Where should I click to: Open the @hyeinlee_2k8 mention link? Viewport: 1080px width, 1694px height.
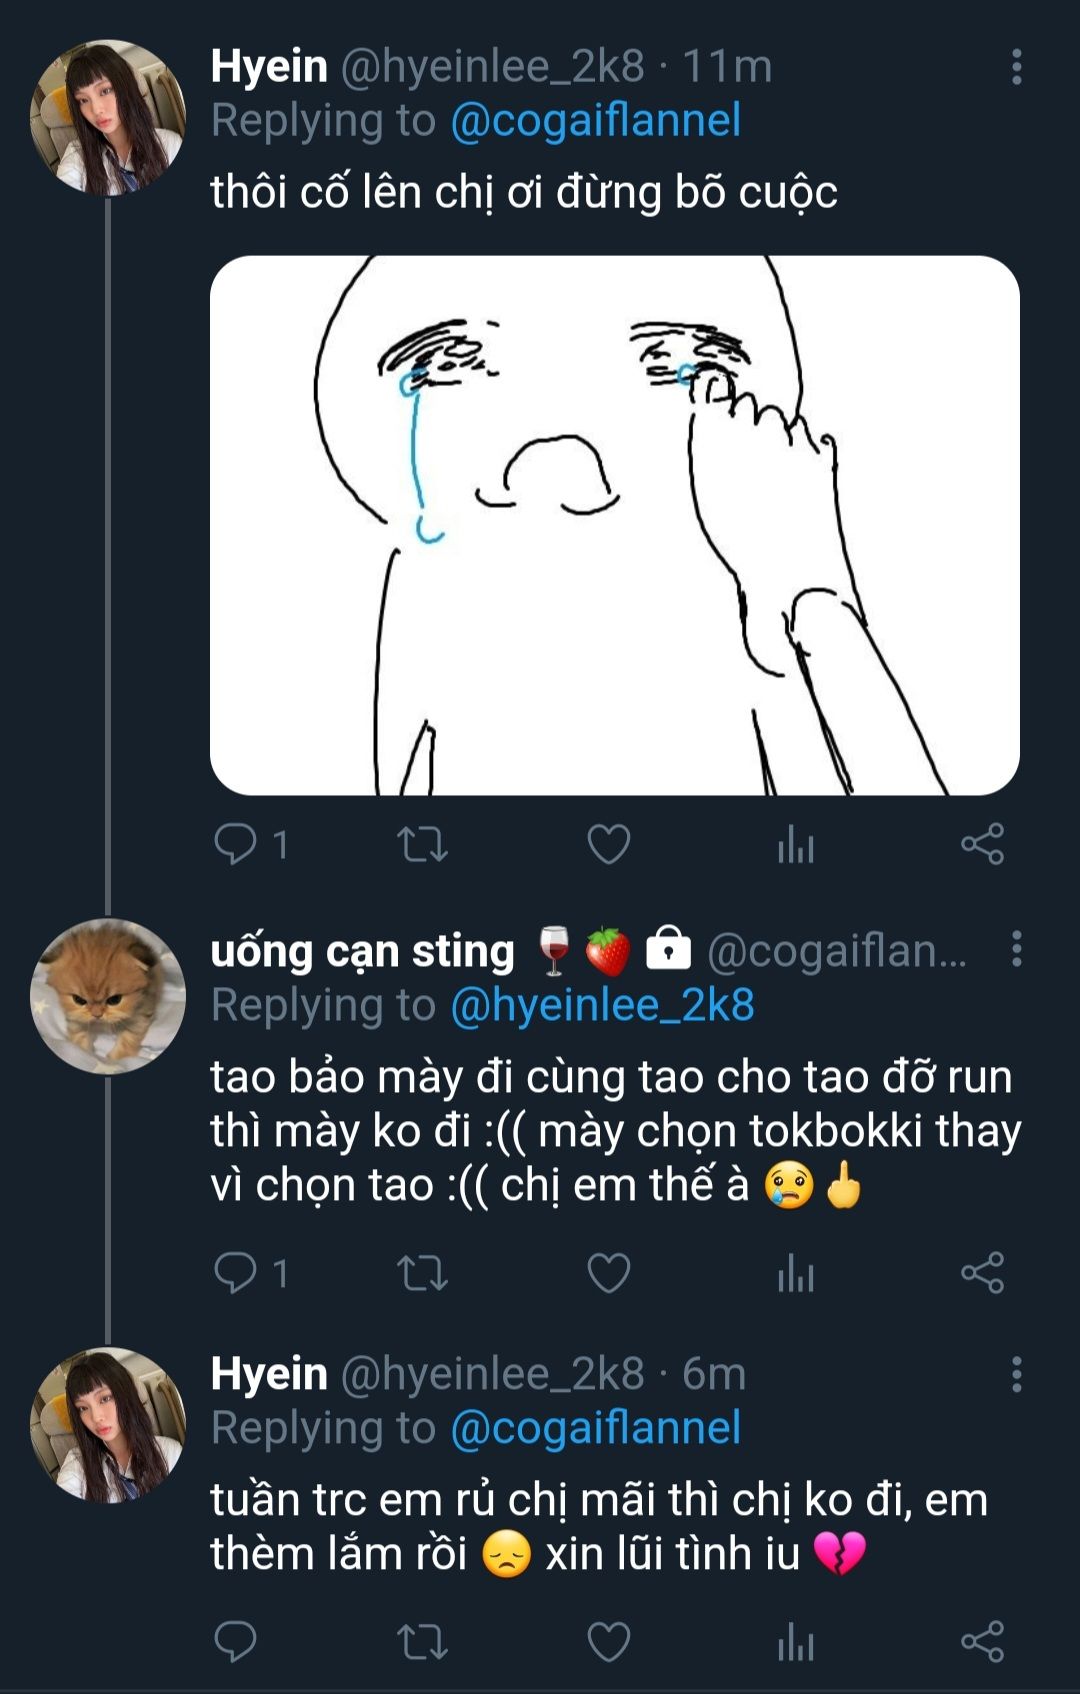point(602,1005)
